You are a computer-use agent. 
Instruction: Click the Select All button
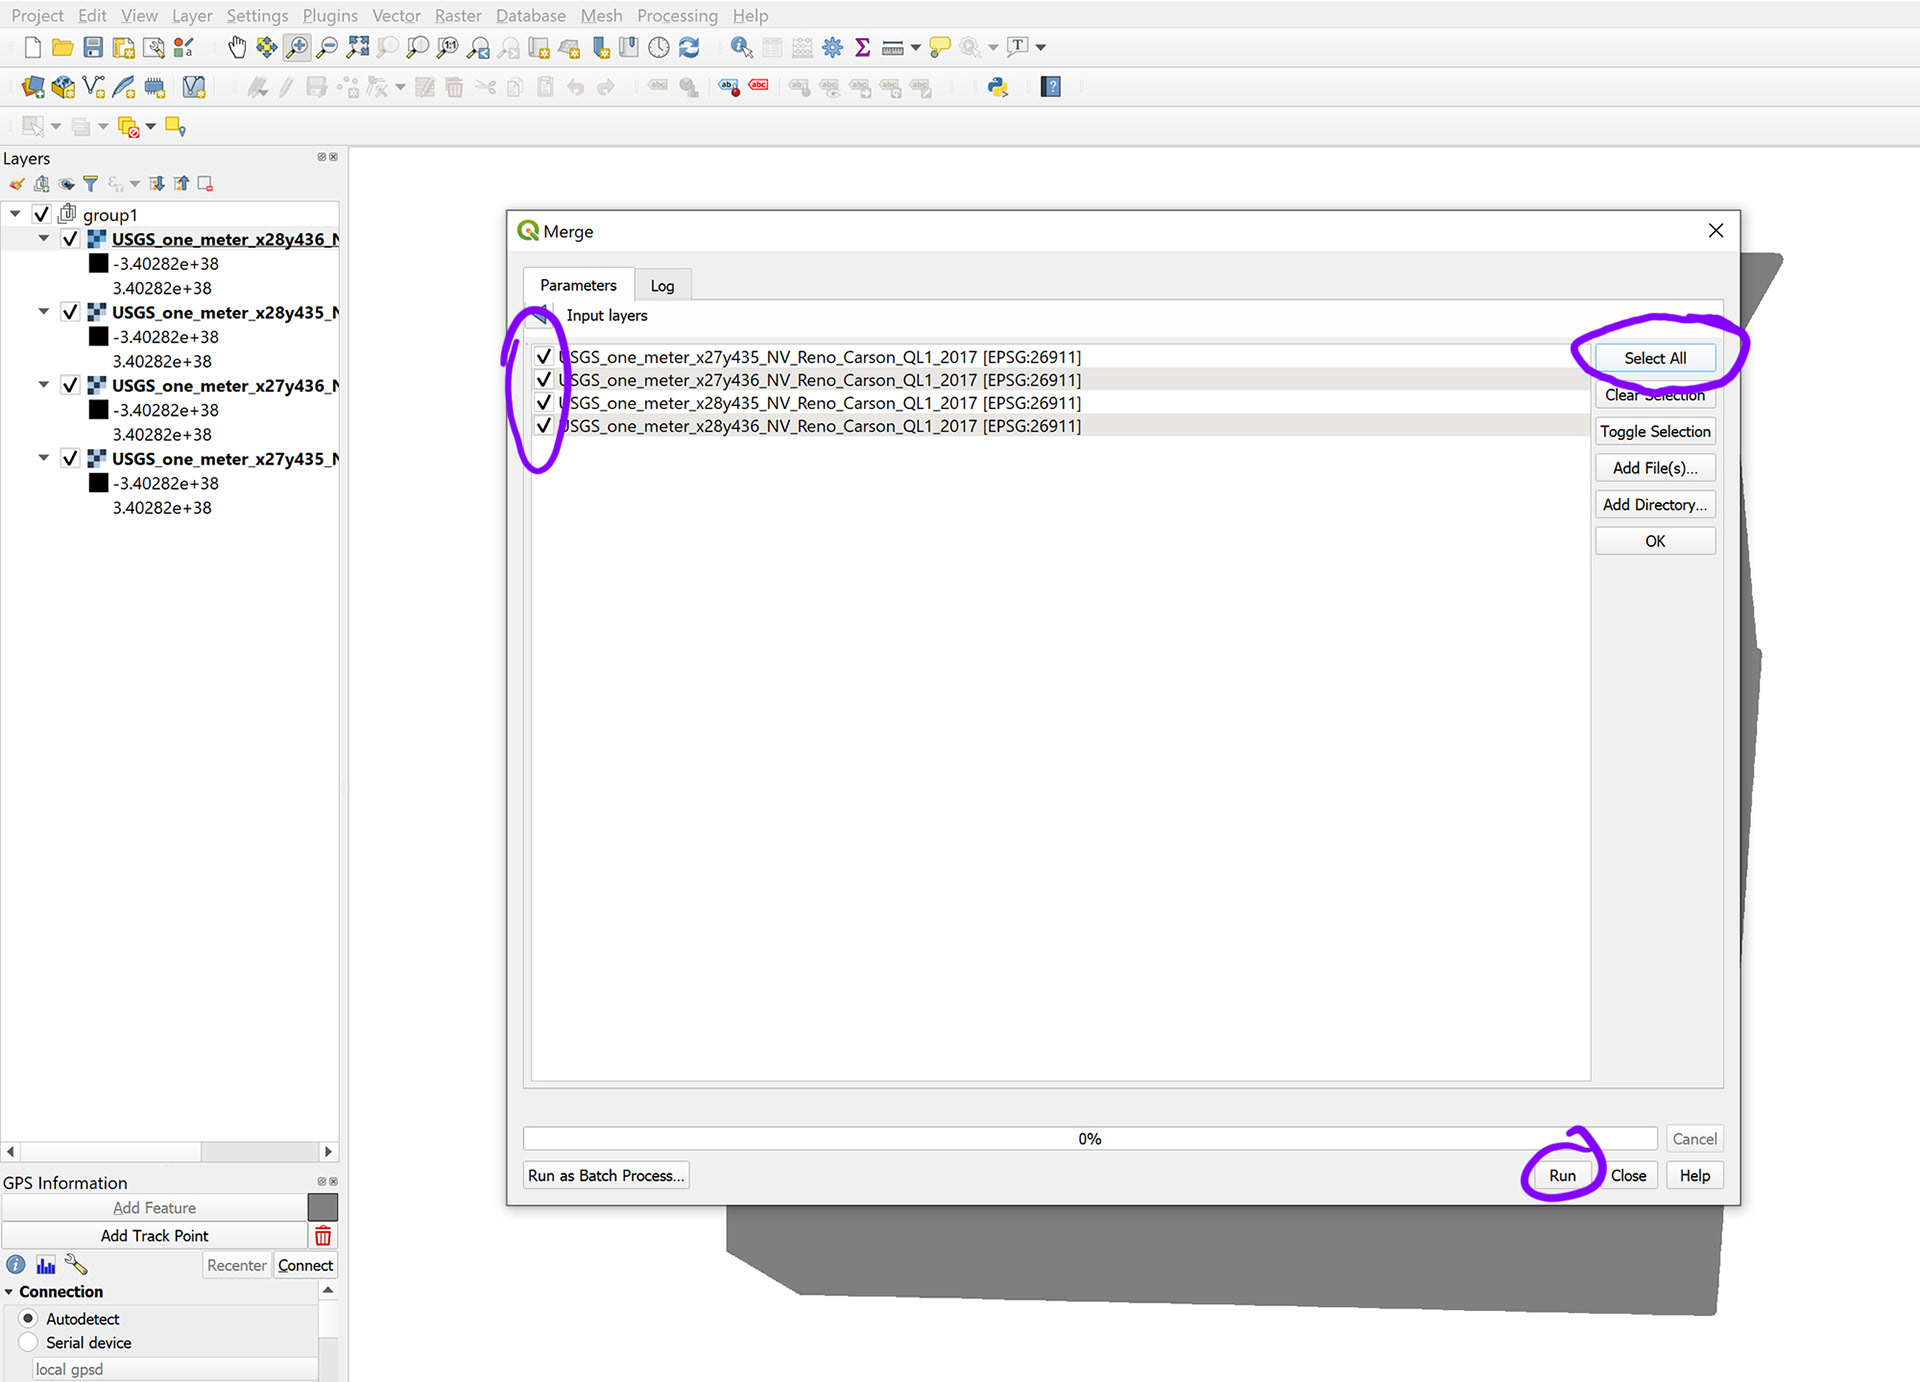[x=1655, y=358]
